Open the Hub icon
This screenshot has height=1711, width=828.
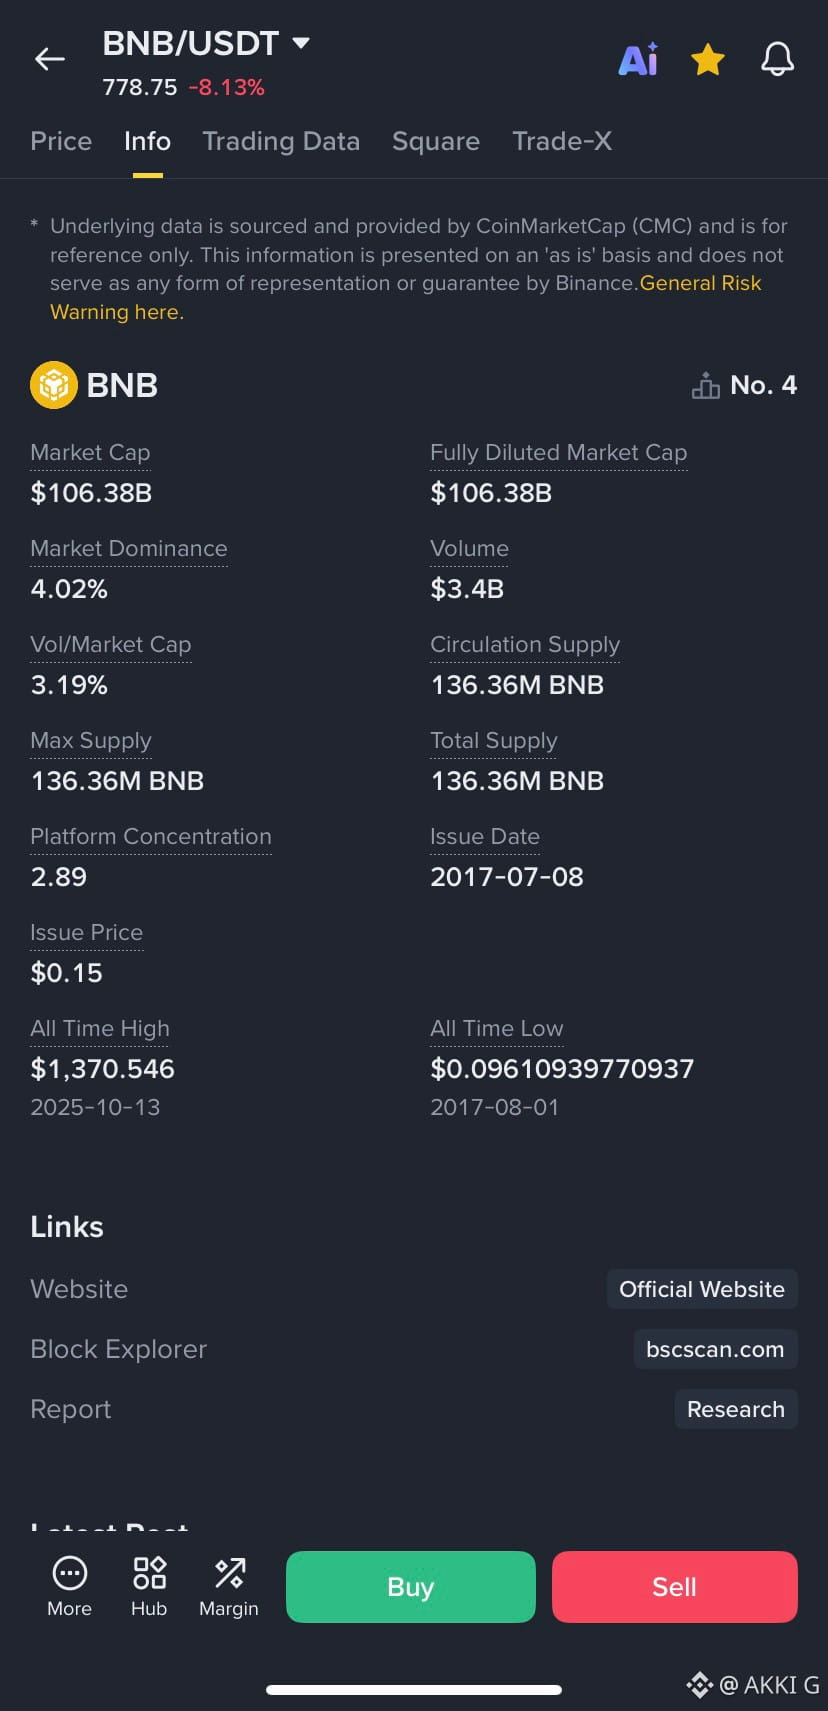coord(149,1586)
